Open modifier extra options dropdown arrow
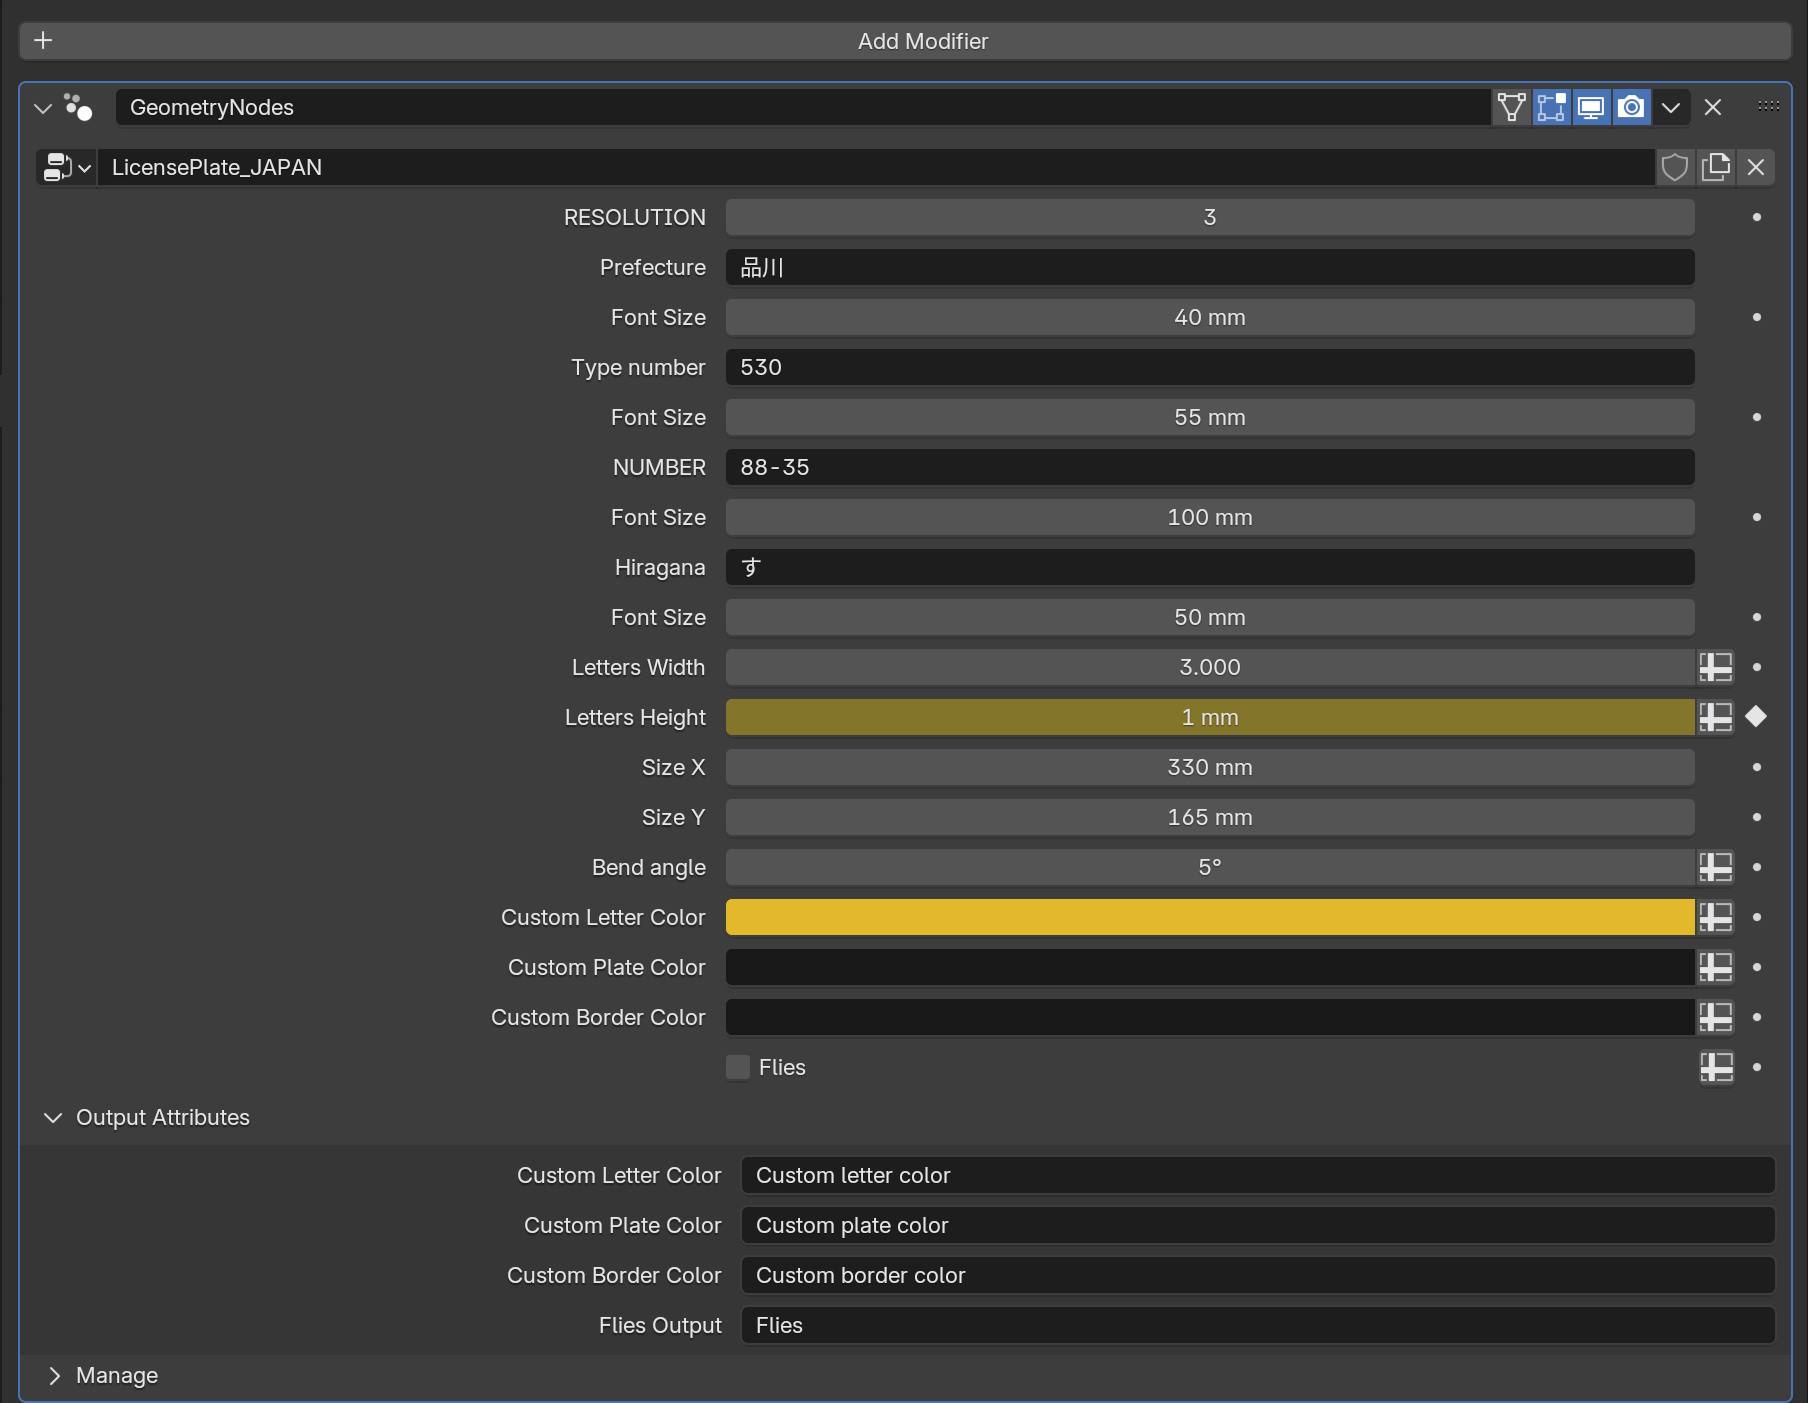1808x1403 pixels. [1671, 107]
